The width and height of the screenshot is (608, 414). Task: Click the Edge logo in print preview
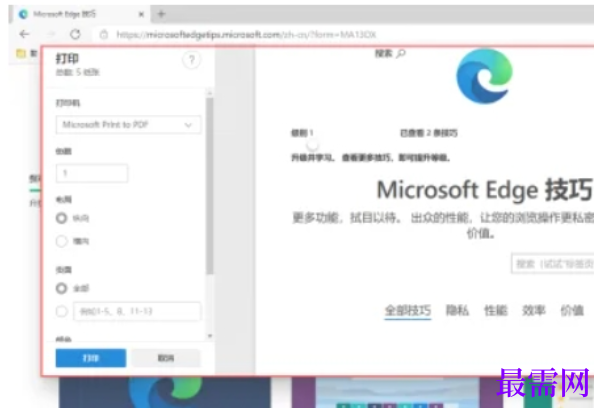[484, 76]
